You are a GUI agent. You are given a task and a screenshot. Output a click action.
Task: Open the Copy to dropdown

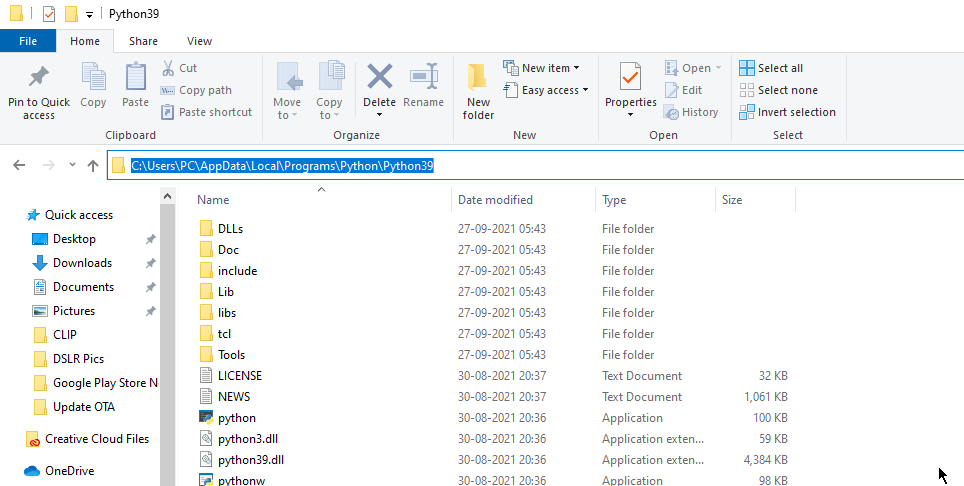330,91
